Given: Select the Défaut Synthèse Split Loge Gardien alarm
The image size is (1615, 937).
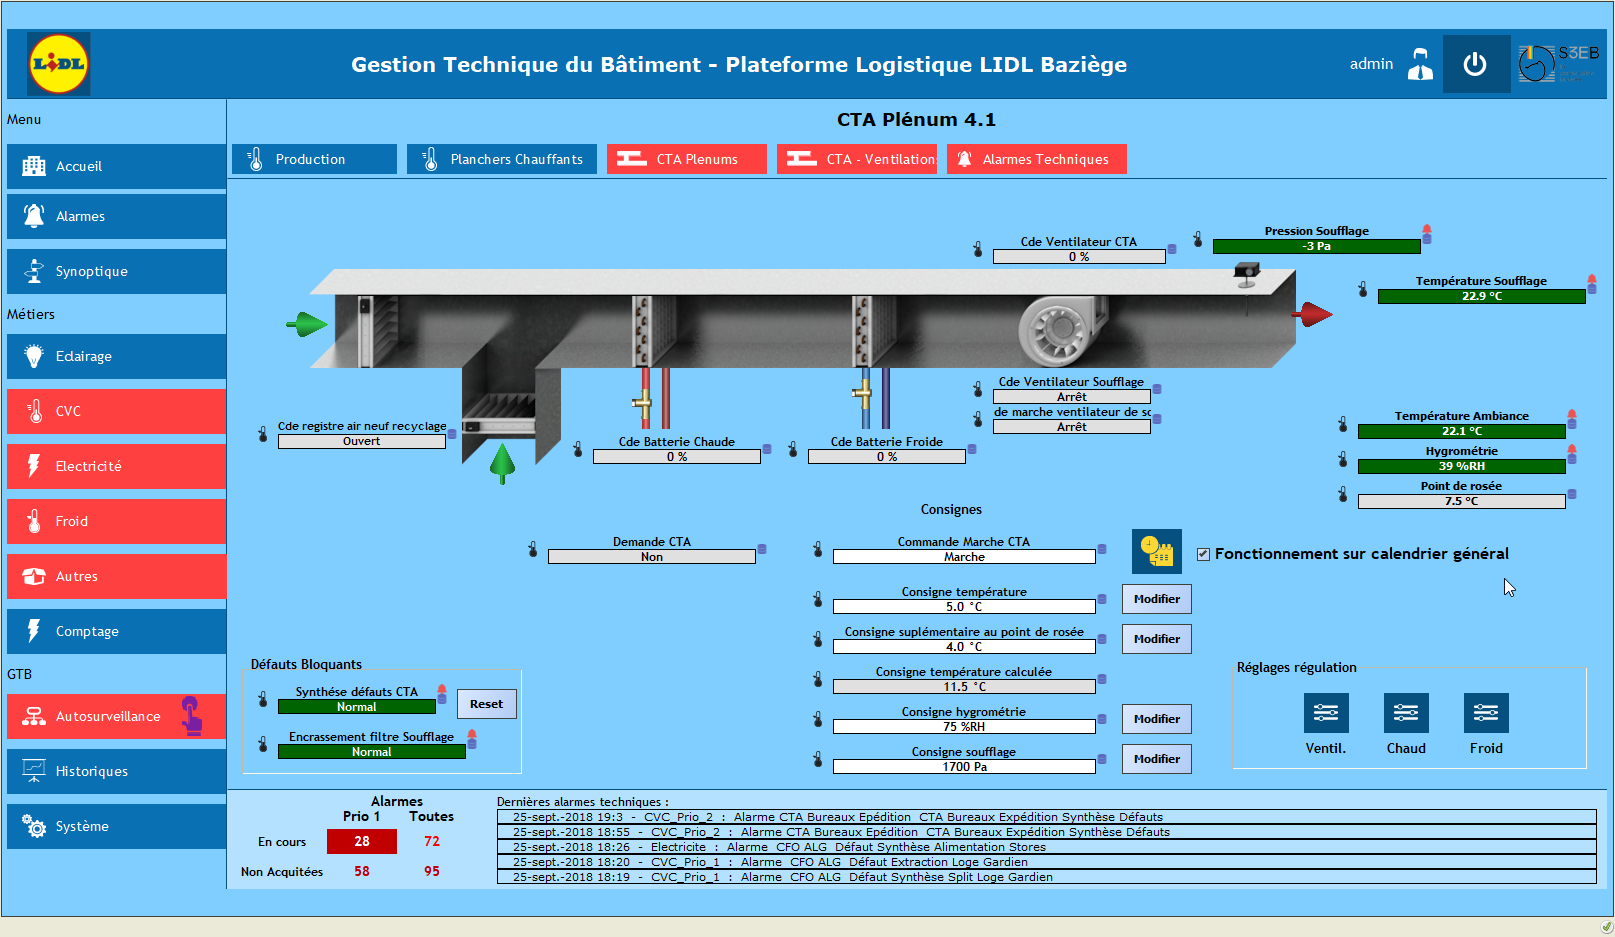Looking at the screenshot, I should pos(1046,877).
